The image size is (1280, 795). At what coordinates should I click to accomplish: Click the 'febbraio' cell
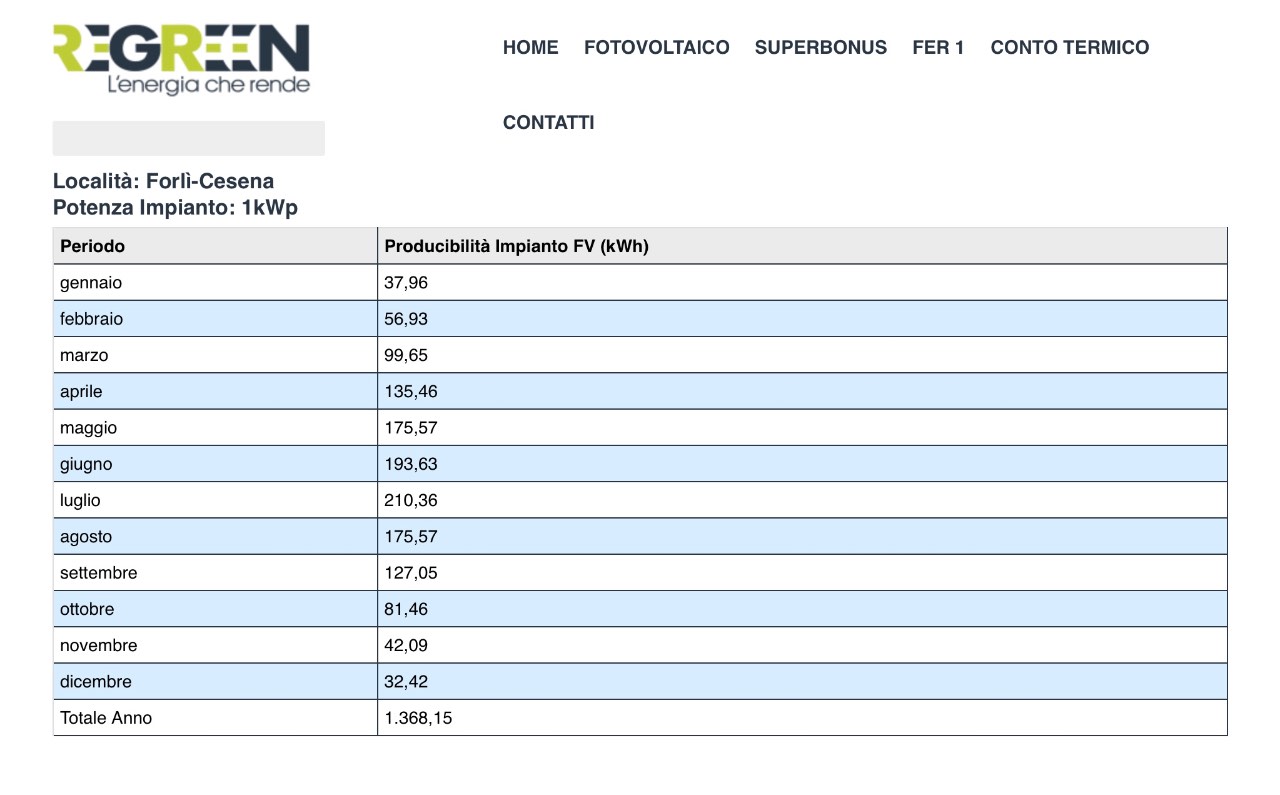(215, 319)
